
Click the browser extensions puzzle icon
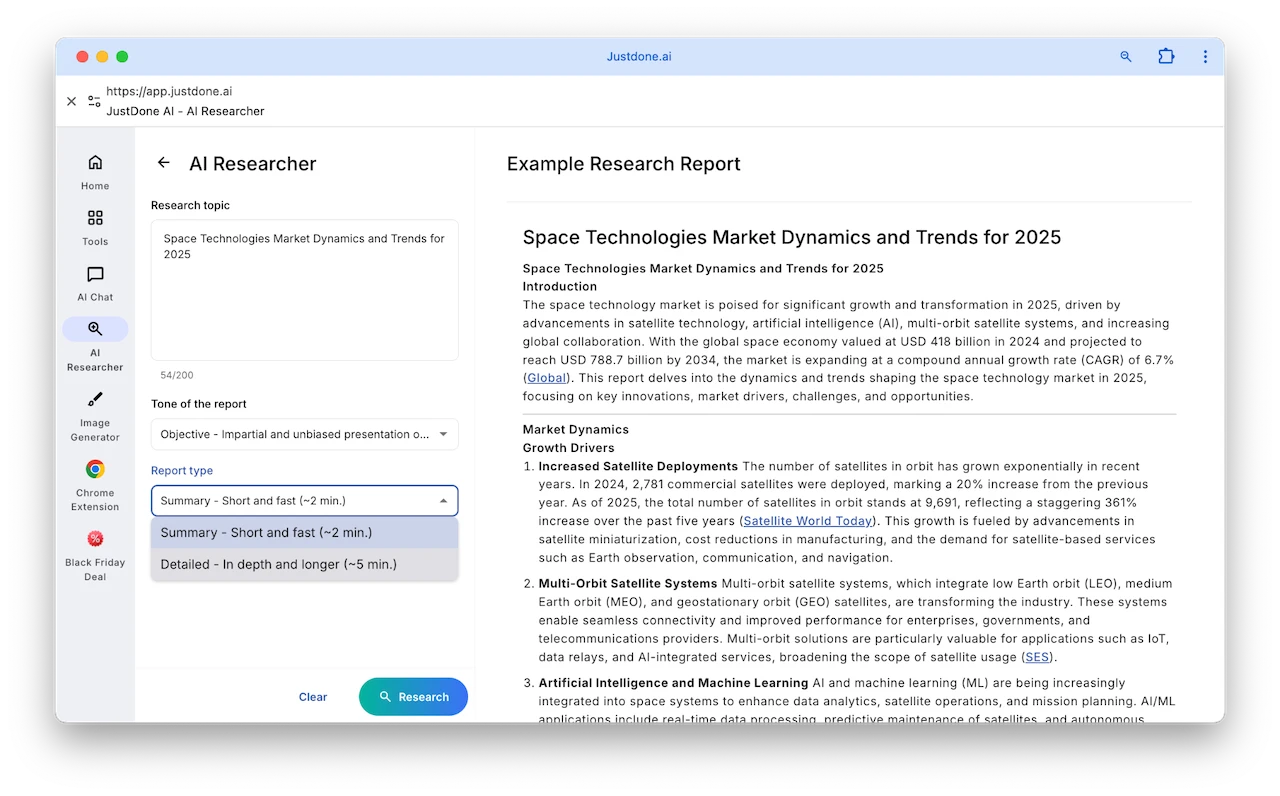coord(1166,57)
